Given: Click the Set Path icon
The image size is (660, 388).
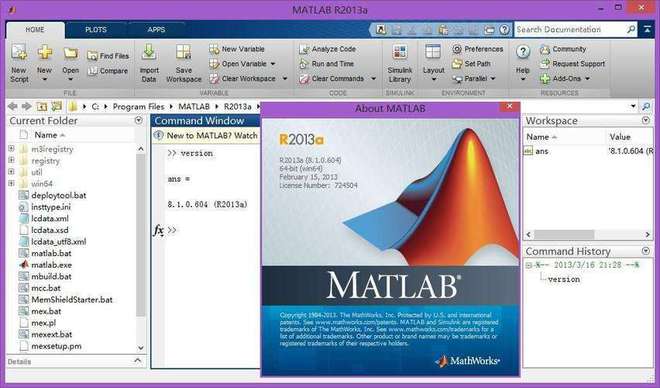Looking at the screenshot, I should point(457,64).
